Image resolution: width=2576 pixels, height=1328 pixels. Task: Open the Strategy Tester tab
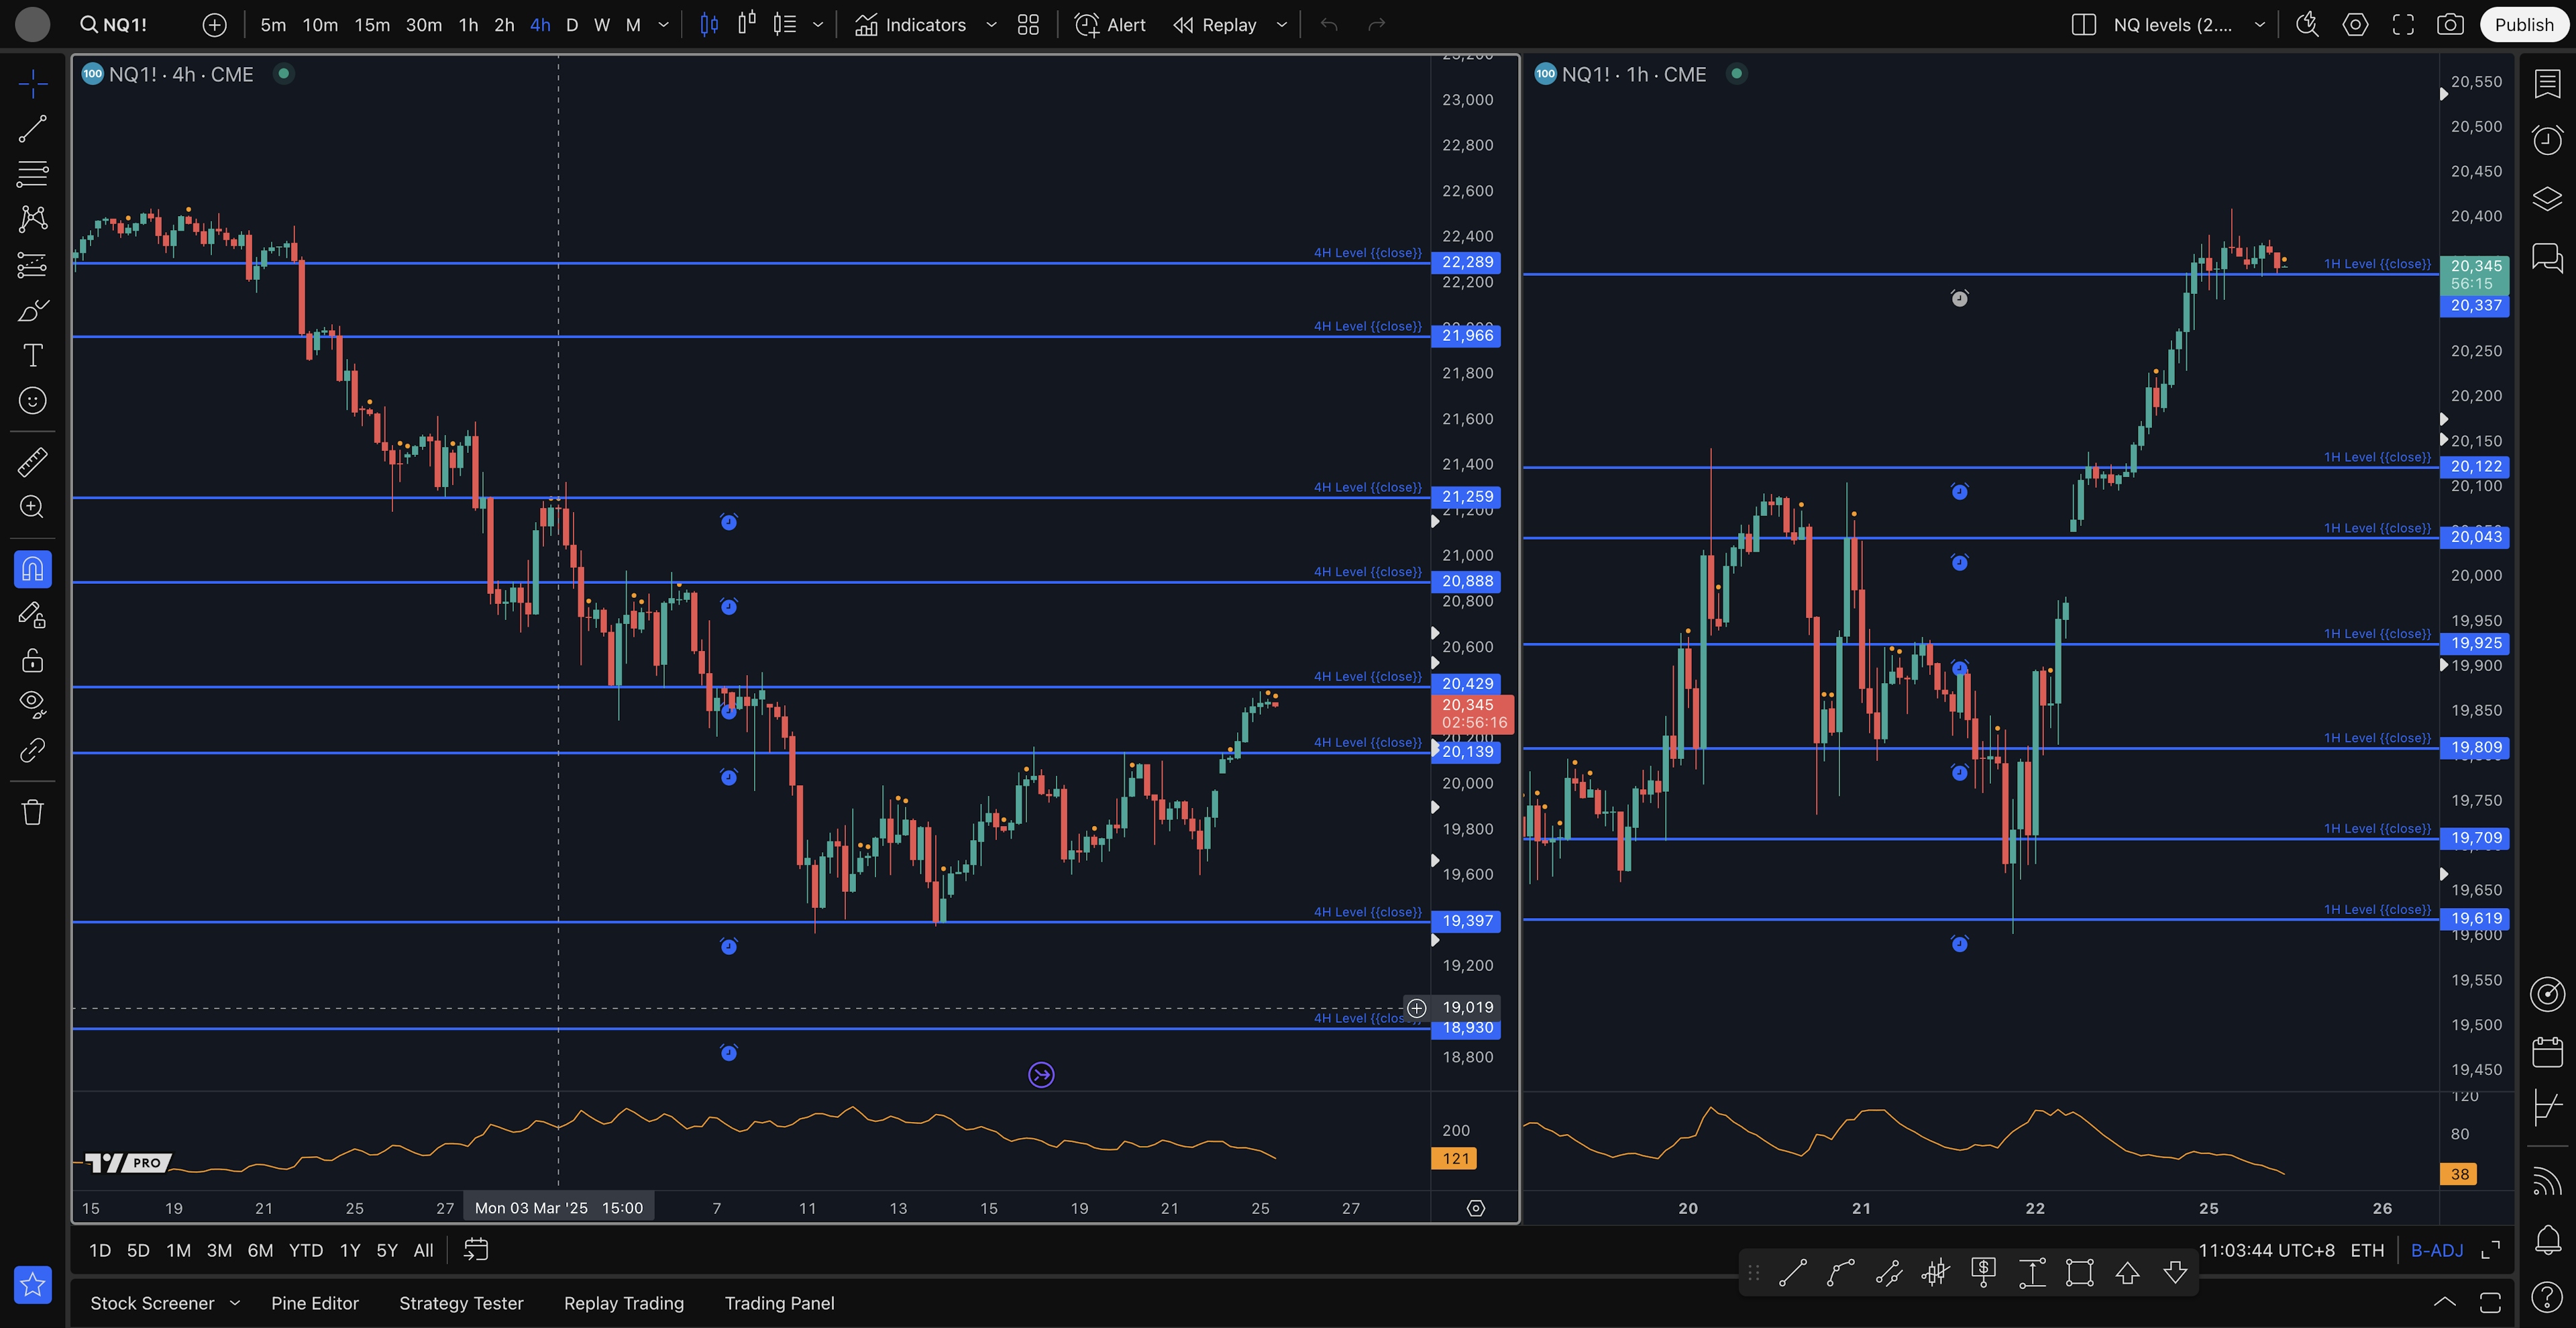coord(461,1303)
